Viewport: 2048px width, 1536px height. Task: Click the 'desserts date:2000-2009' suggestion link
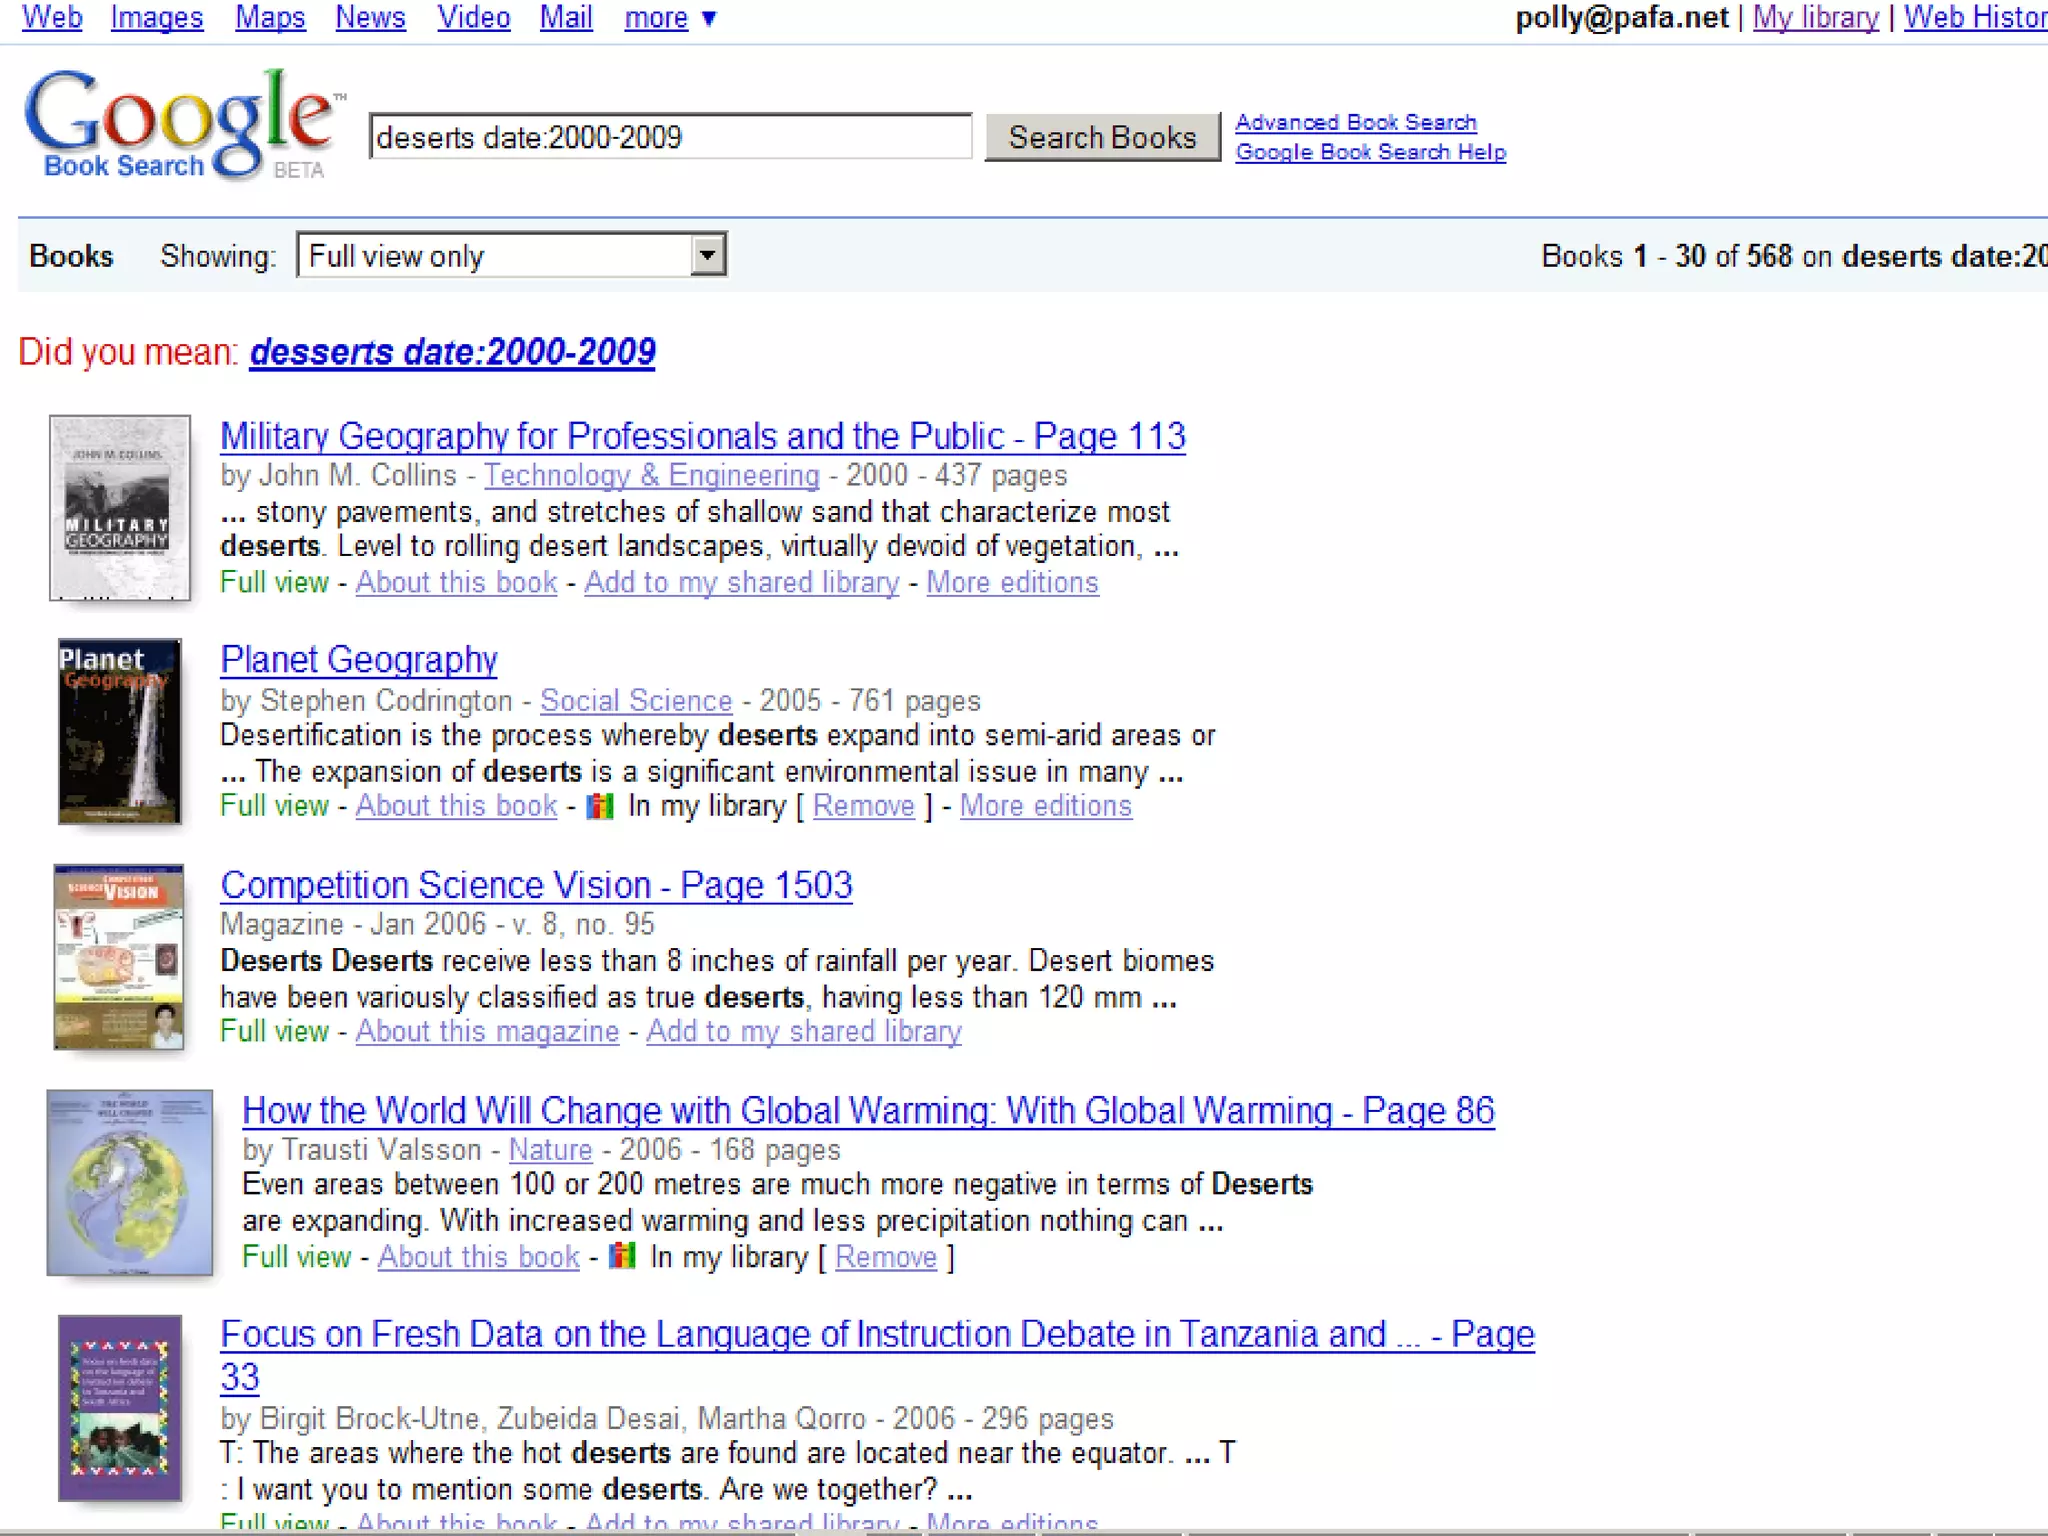(452, 352)
